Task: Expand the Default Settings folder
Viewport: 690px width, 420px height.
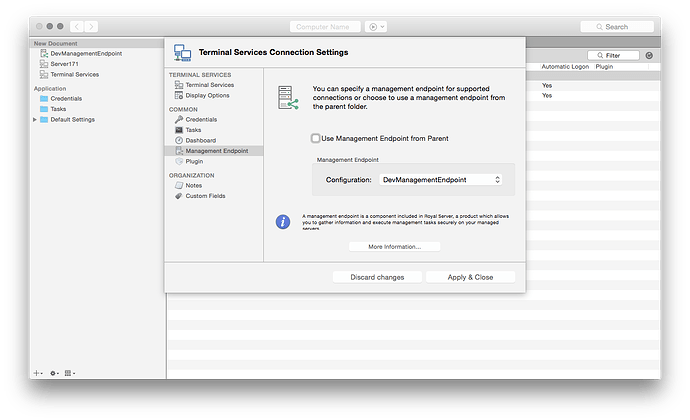Action: point(36,119)
